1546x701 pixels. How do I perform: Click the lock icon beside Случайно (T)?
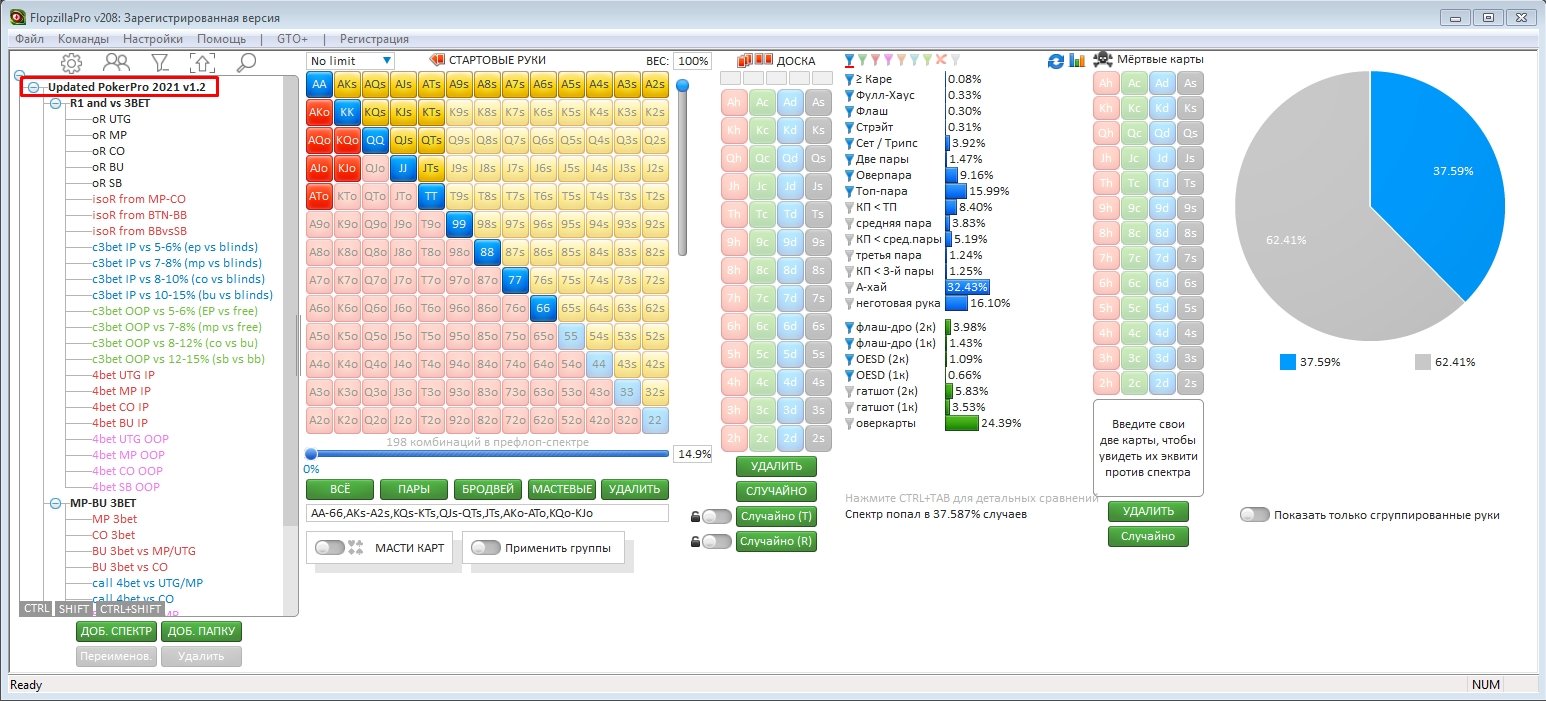point(694,516)
